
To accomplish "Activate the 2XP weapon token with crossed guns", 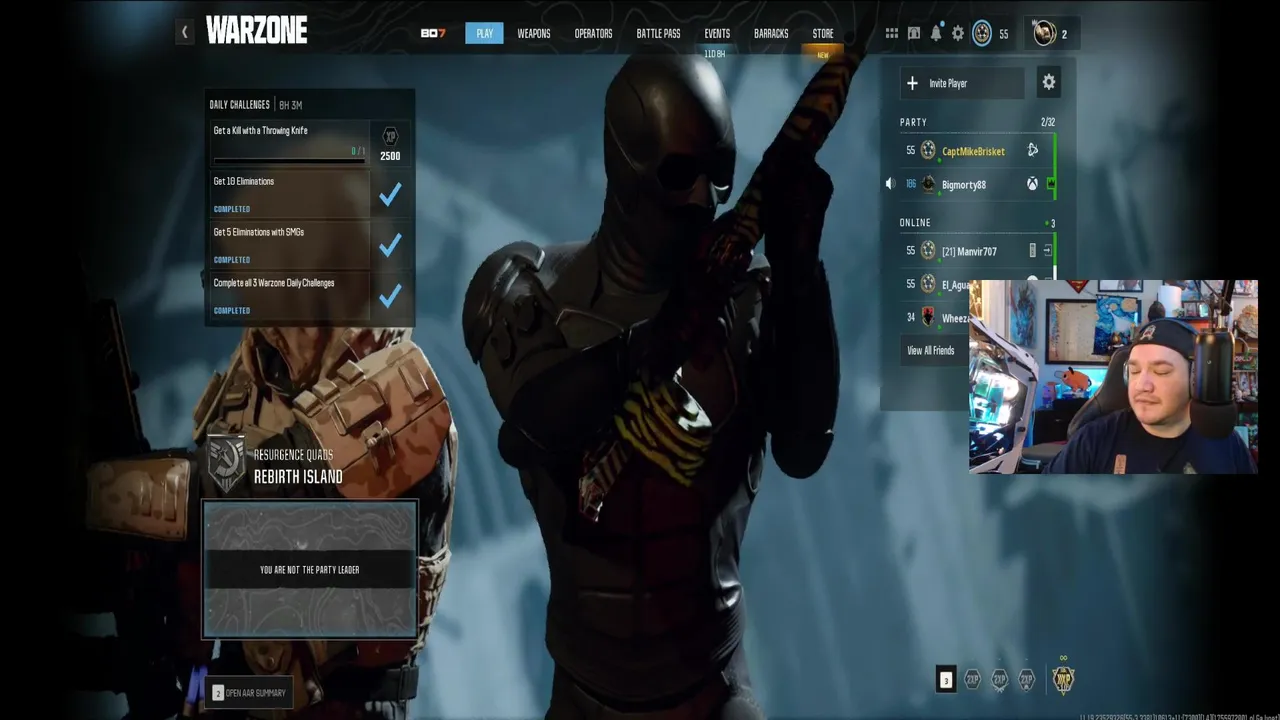I will click(x=999, y=680).
